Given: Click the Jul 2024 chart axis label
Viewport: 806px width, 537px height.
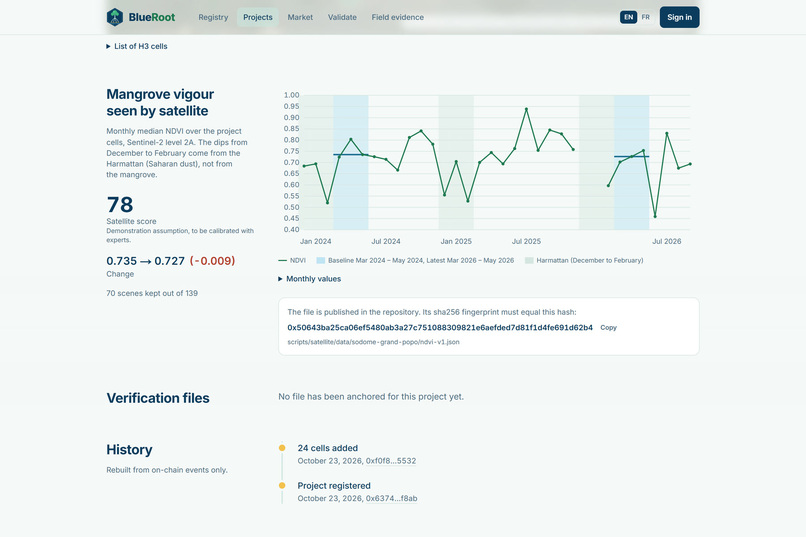Looking at the screenshot, I should point(386,241).
